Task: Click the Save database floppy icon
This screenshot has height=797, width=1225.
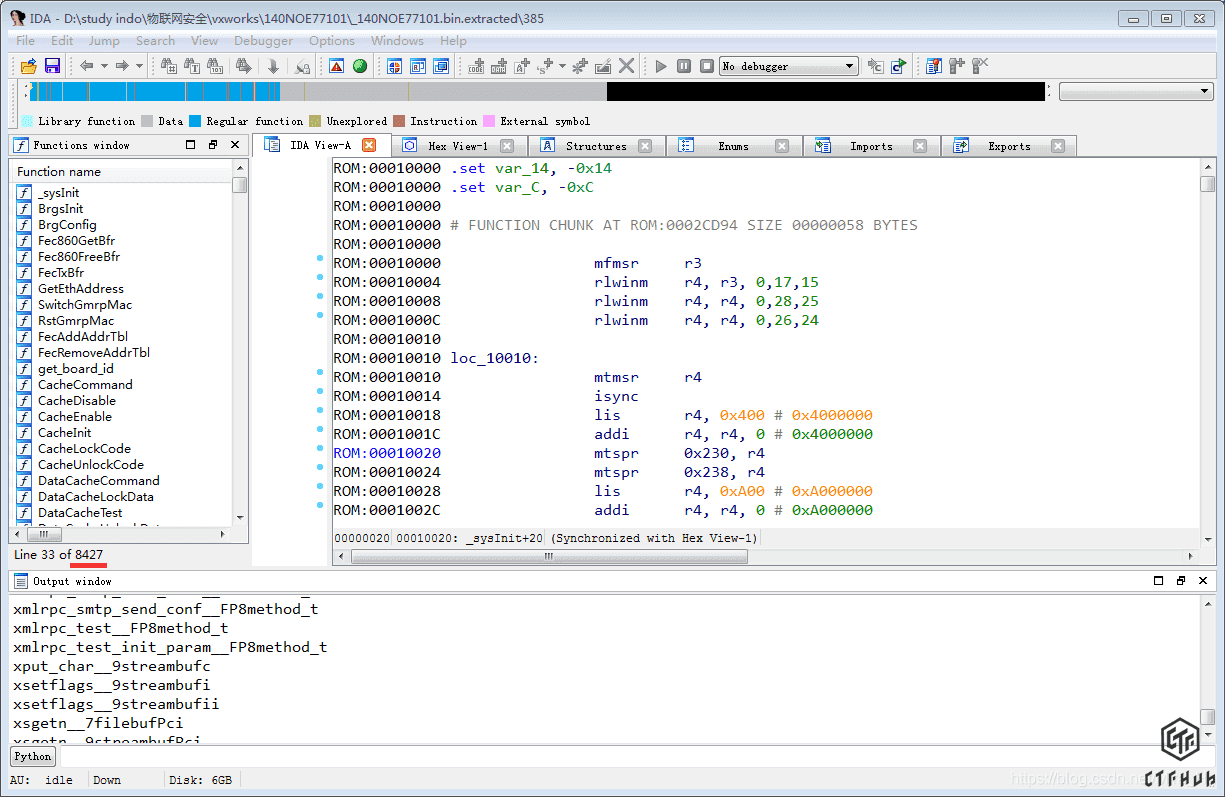Action: pos(52,66)
